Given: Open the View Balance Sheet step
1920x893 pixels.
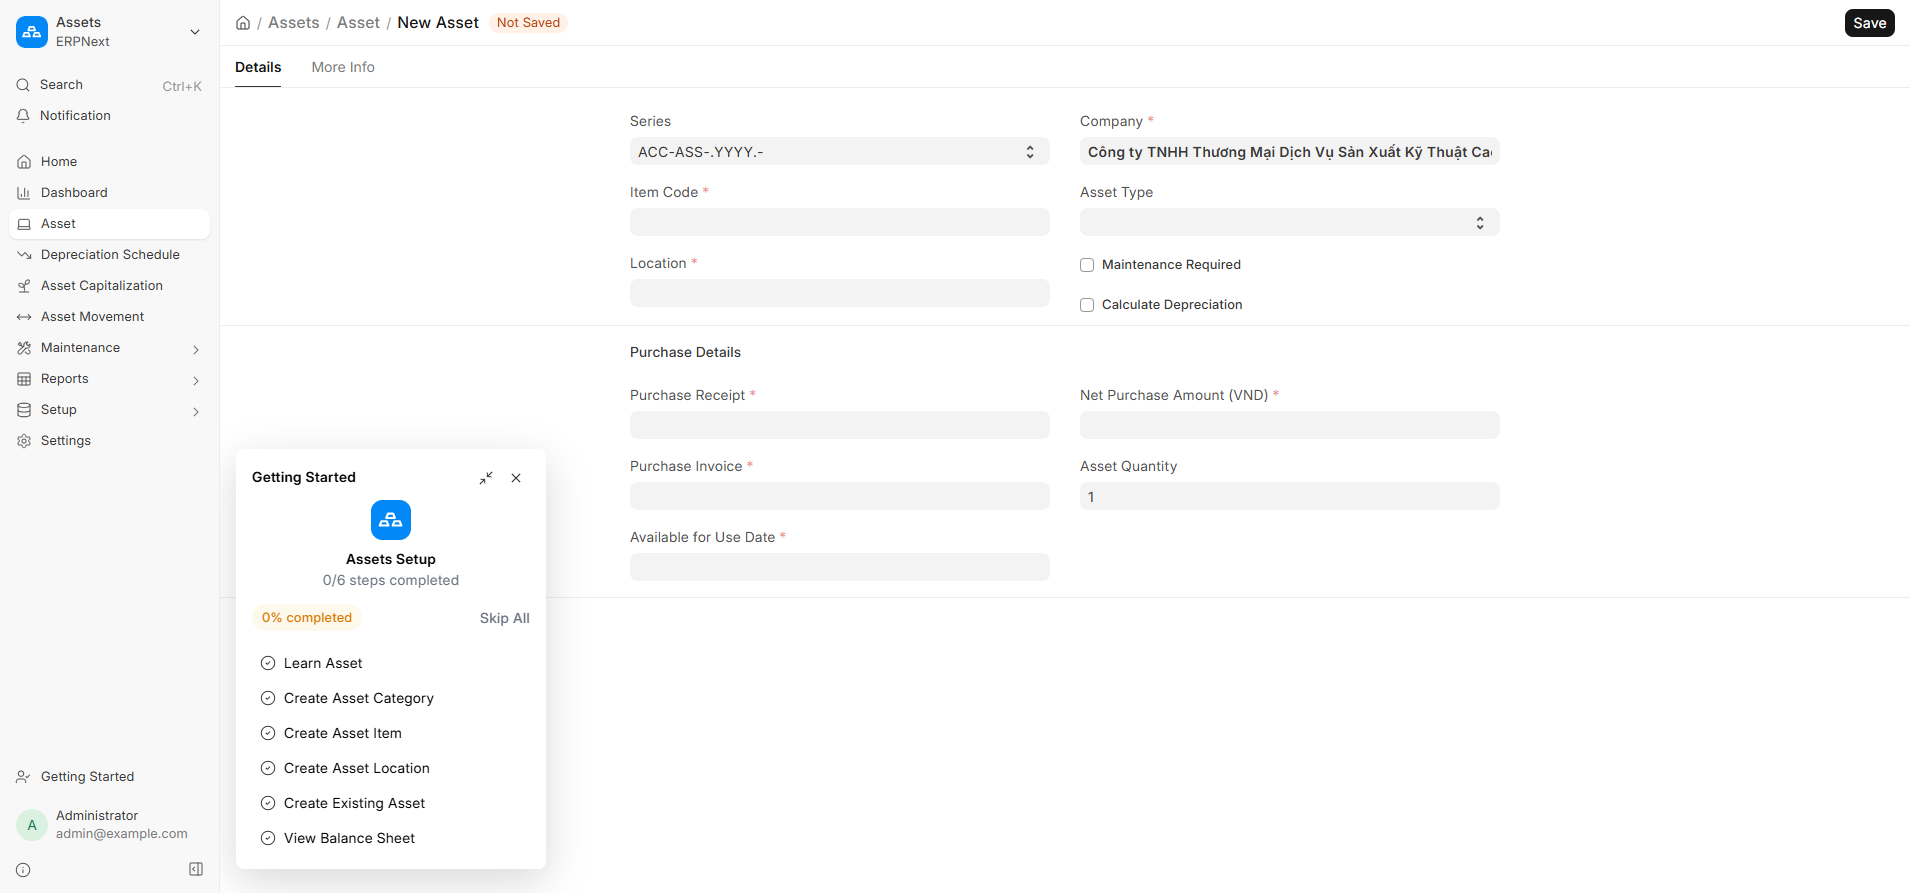Looking at the screenshot, I should [x=349, y=838].
